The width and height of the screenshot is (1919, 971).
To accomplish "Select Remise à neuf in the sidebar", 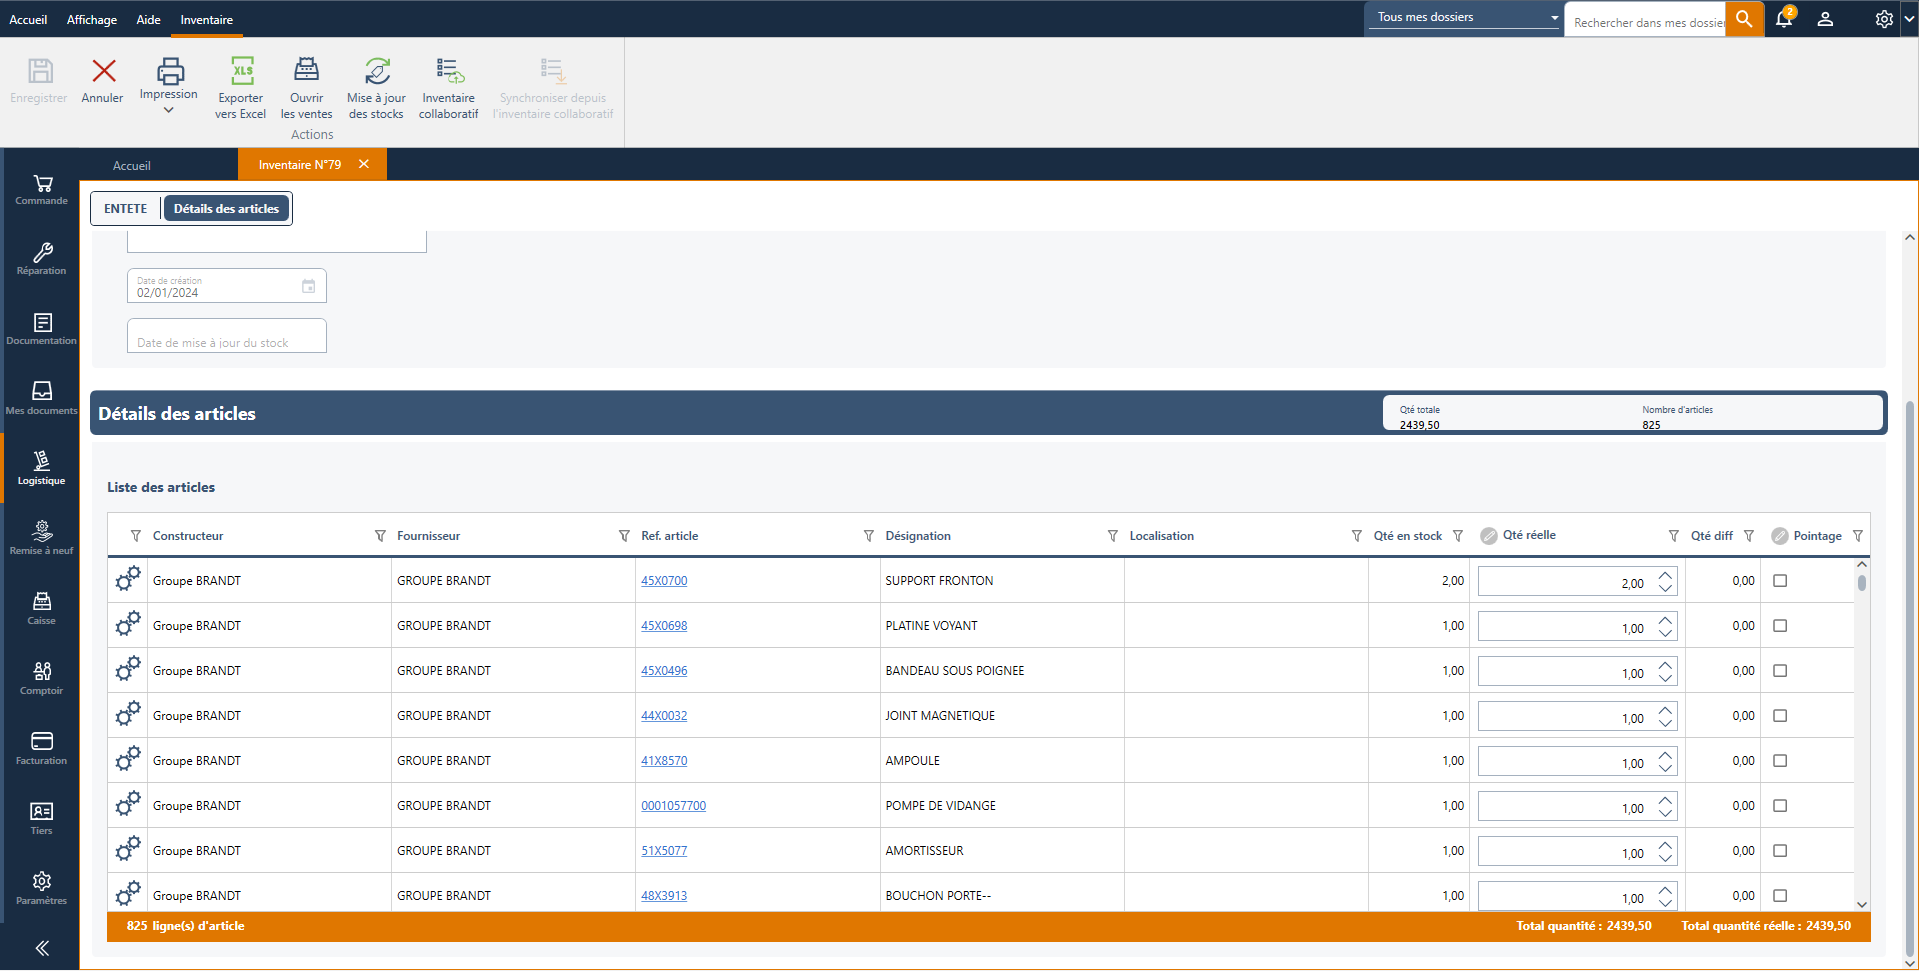I will coord(42,539).
